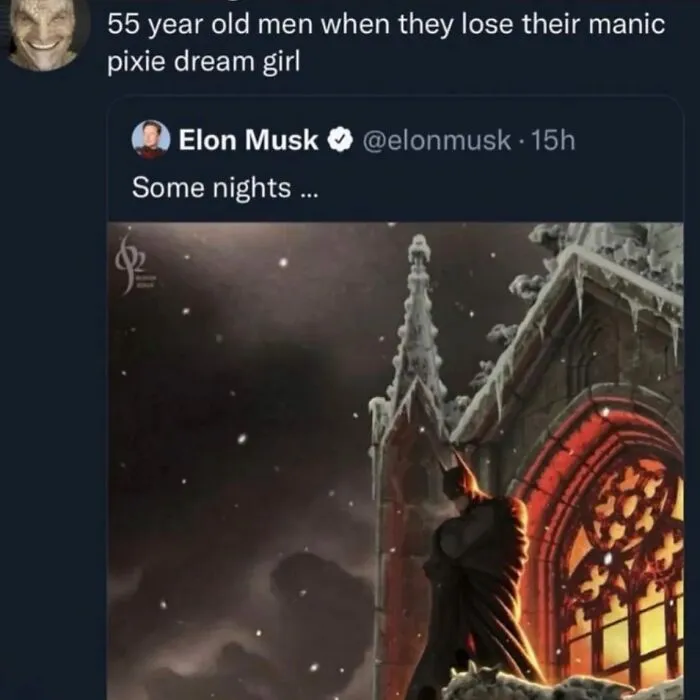This screenshot has width=700, height=700.
Task: Click the verified badge beside Elon Musk
Action: (341, 140)
